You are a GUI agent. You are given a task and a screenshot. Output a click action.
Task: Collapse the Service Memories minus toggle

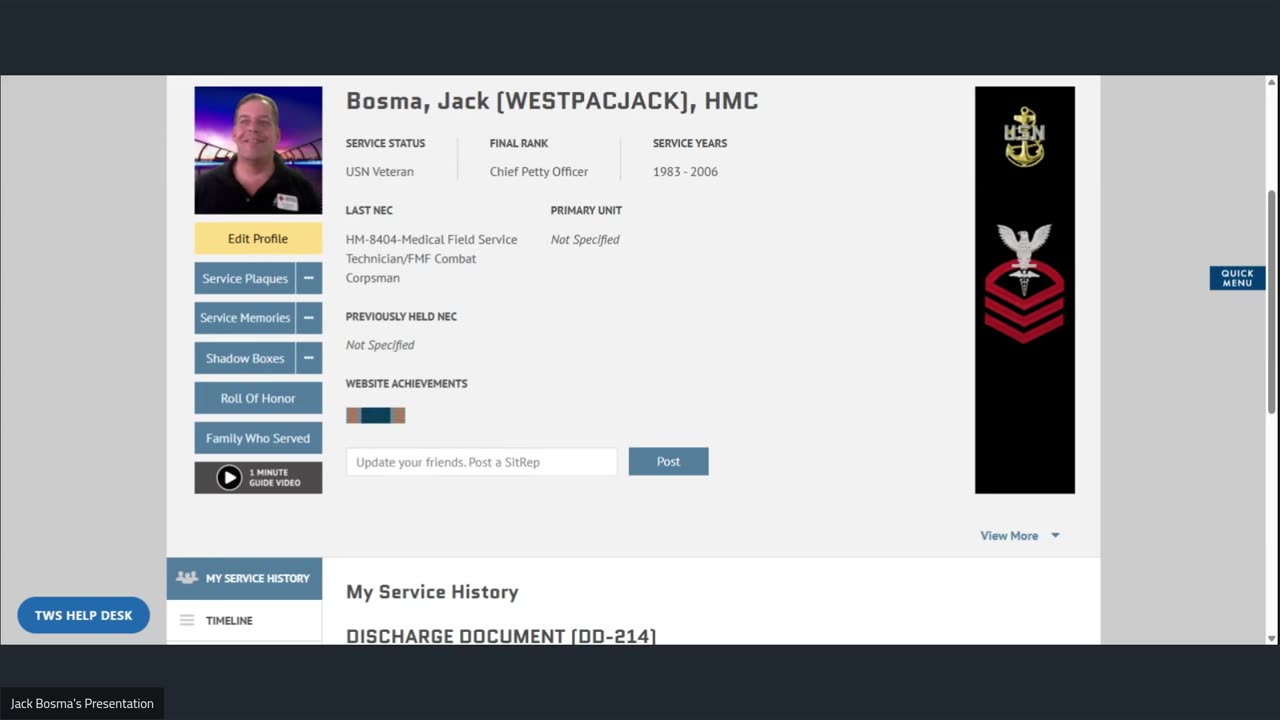(x=309, y=318)
